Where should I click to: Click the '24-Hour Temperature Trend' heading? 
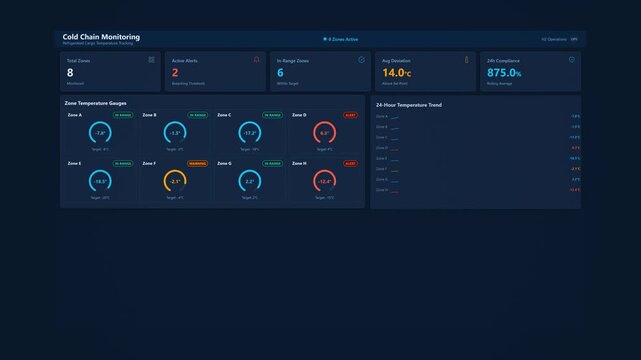click(x=409, y=105)
